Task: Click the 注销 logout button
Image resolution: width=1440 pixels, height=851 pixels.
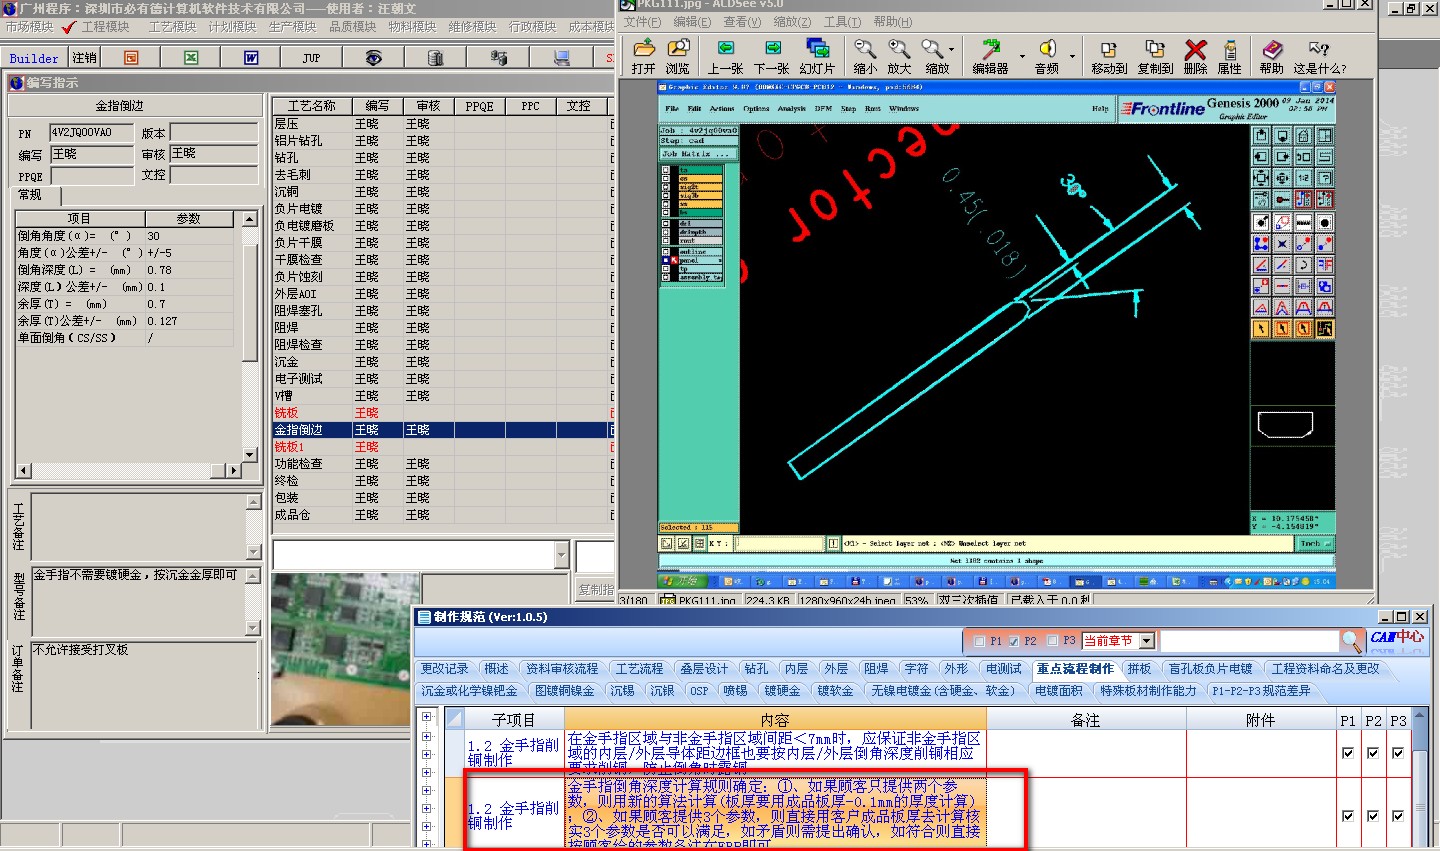Action: pyautogui.click(x=85, y=58)
